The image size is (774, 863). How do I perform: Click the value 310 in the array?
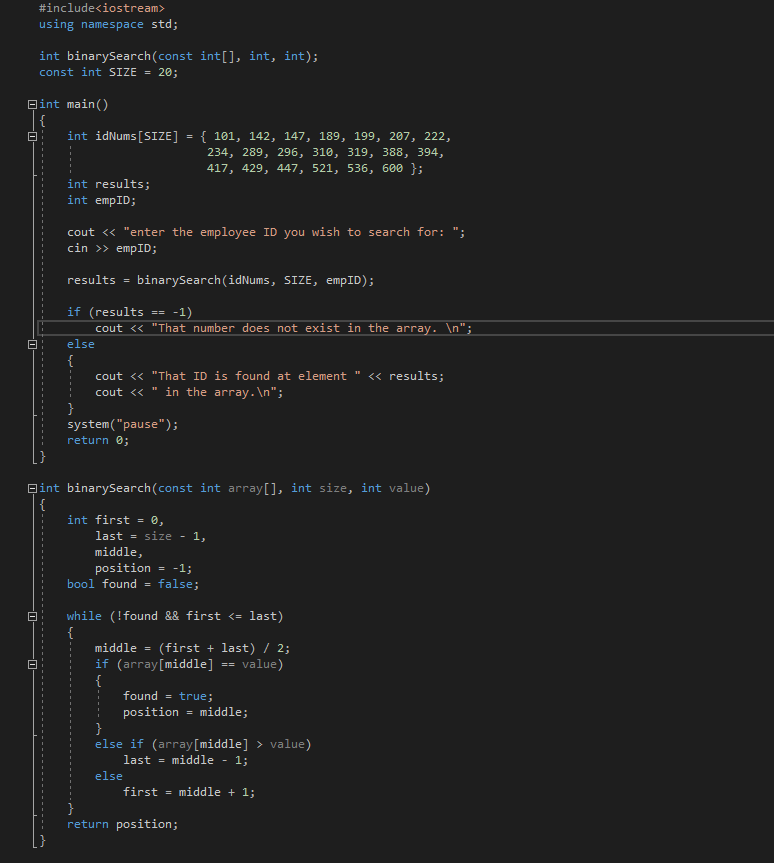coord(322,152)
